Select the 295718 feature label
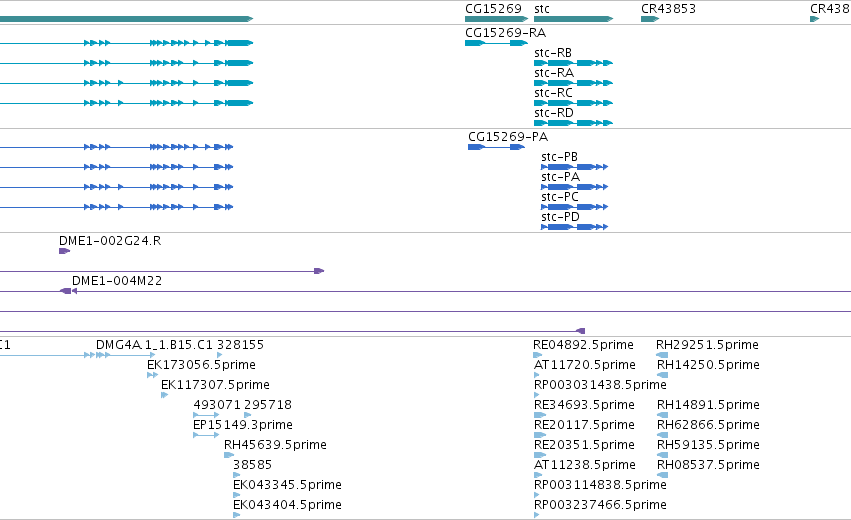 [268, 404]
